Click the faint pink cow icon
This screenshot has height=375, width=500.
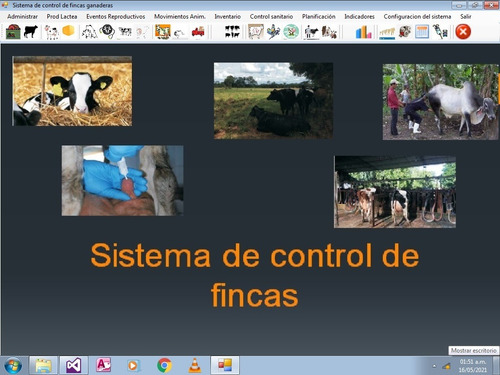point(142,32)
